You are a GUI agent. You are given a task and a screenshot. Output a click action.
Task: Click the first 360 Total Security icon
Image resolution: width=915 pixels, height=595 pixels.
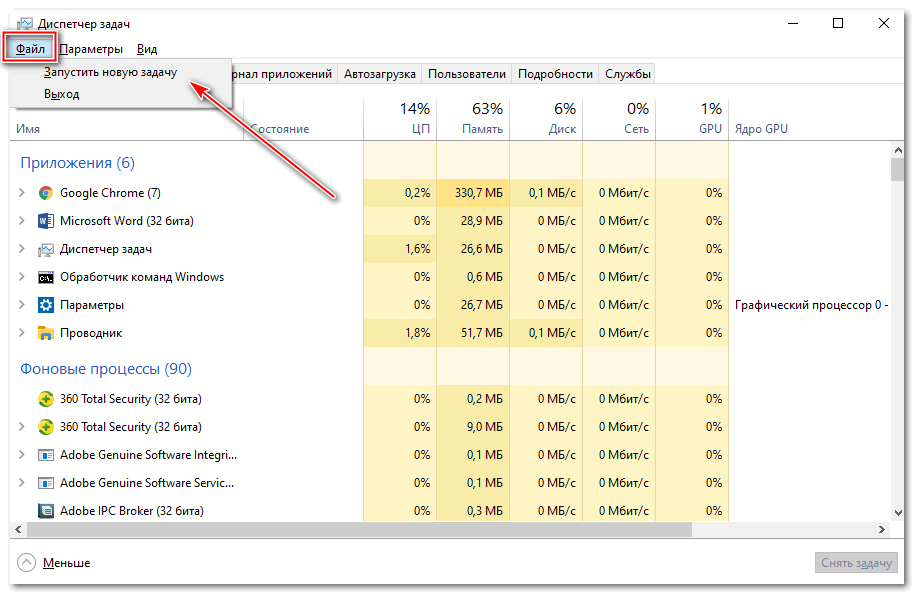click(46, 399)
